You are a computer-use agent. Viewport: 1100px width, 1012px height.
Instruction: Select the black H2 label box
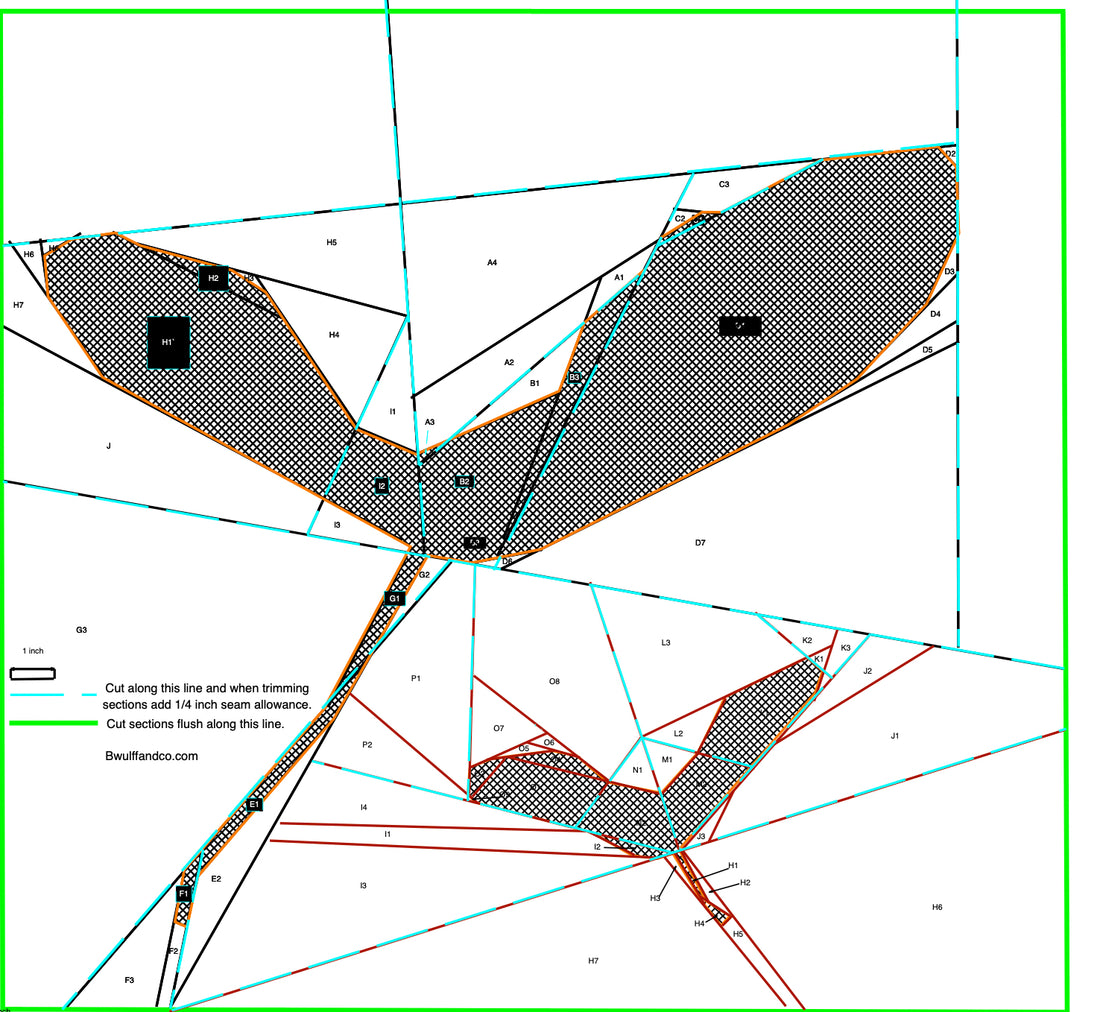tap(213, 278)
